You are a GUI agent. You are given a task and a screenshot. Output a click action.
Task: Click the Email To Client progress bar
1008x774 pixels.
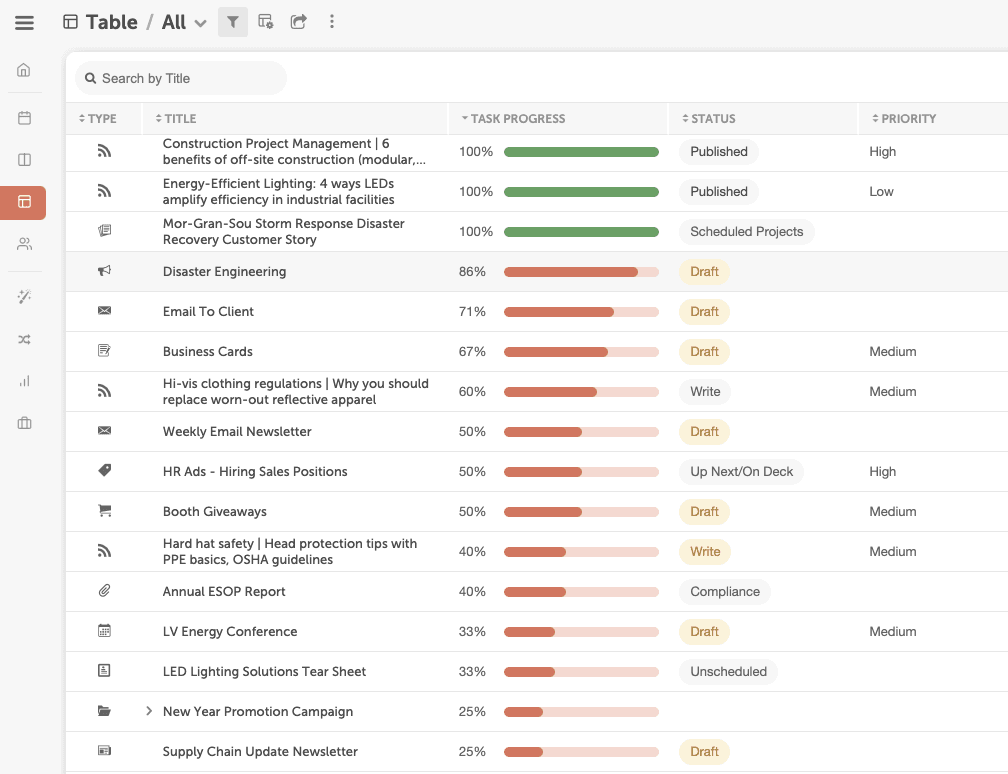click(581, 312)
